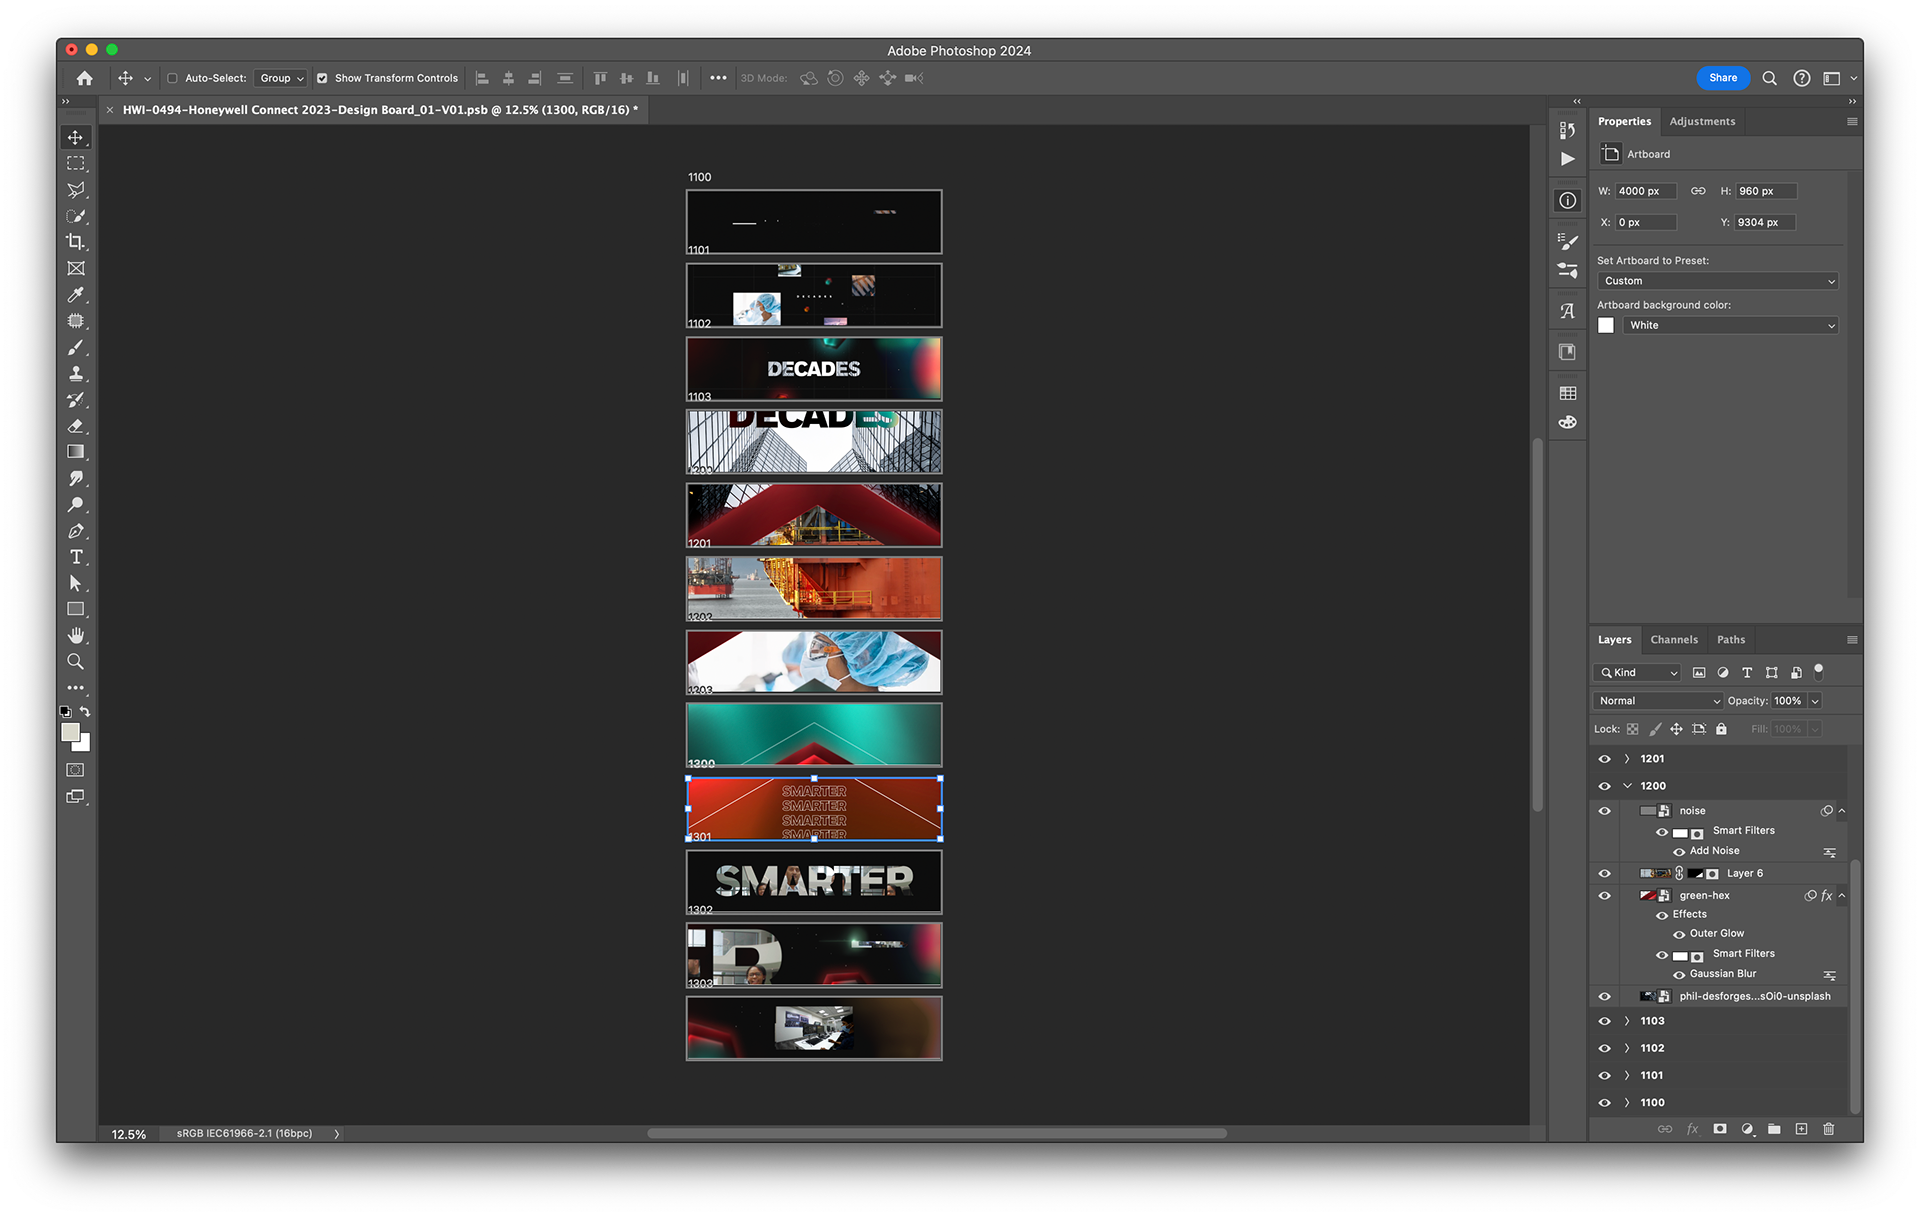Image resolution: width=1920 pixels, height=1217 pixels.
Task: Select the Move tool
Action: click(76, 137)
